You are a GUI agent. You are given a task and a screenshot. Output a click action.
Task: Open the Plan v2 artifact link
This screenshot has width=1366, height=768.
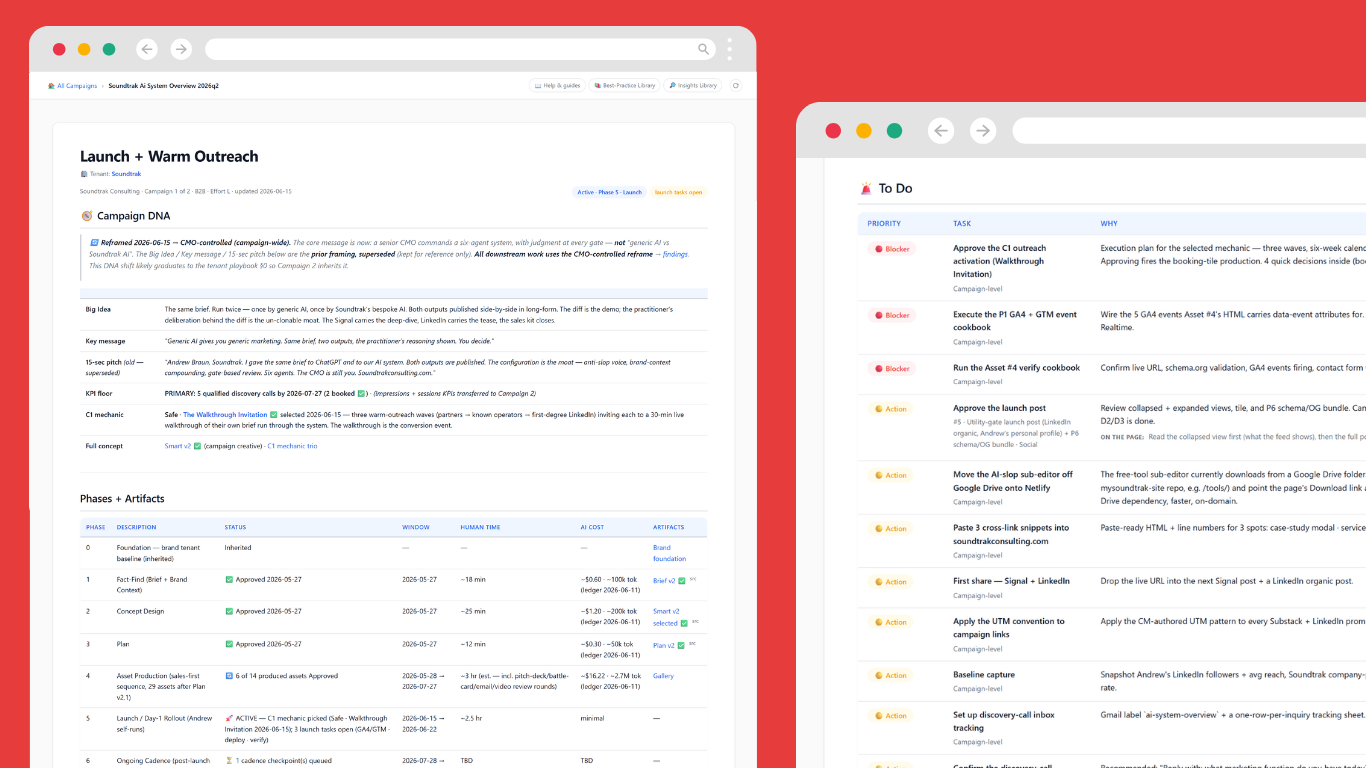tap(664, 645)
